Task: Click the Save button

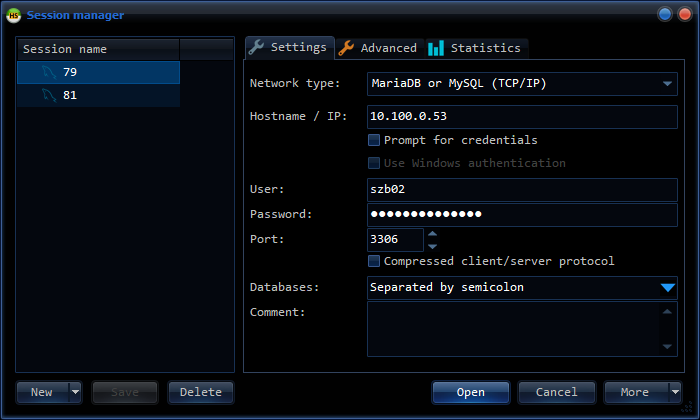Action: (125, 392)
